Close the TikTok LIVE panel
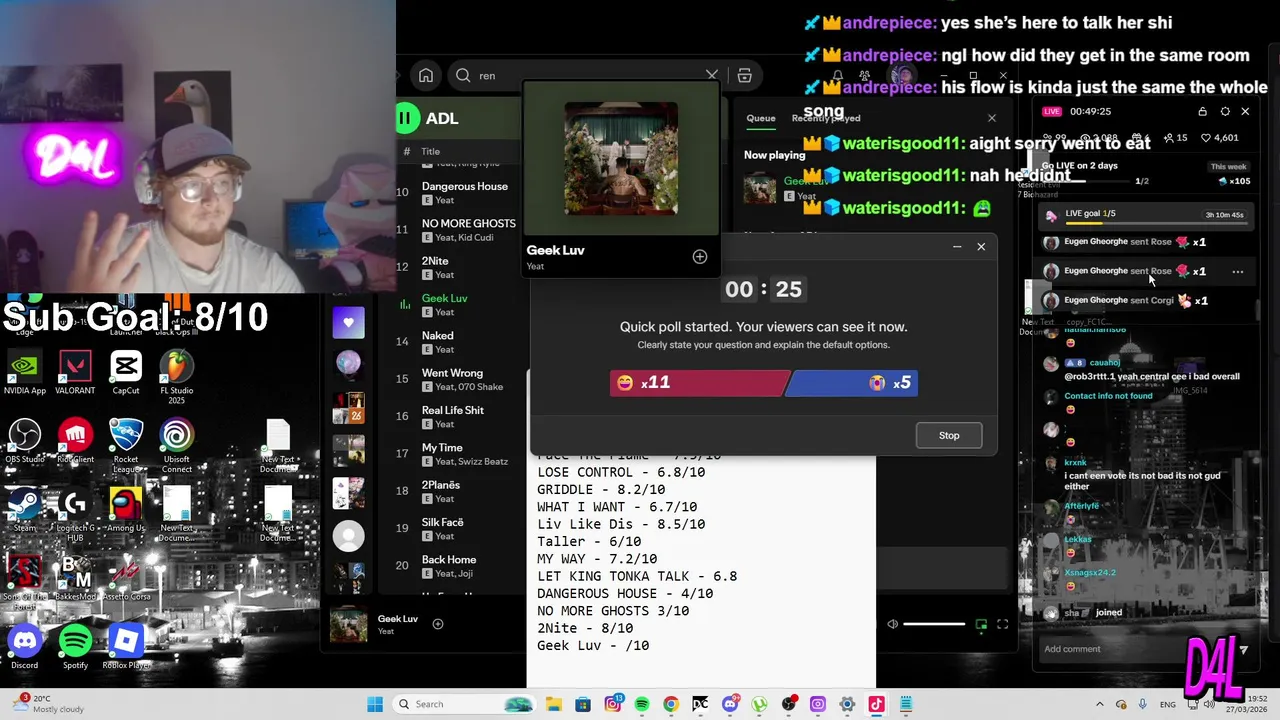The height and width of the screenshot is (720, 1280). (1245, 111)
